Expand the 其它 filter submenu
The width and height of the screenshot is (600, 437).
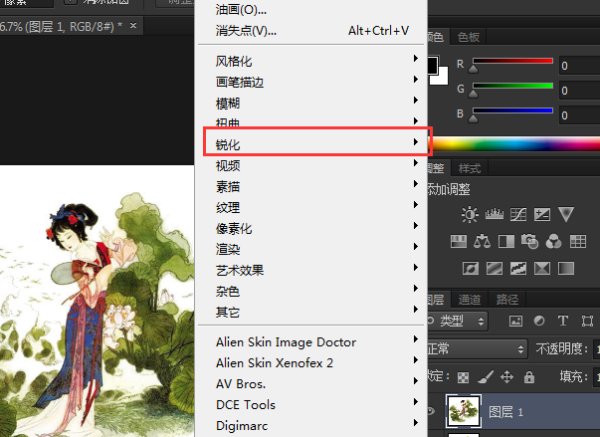311,312
